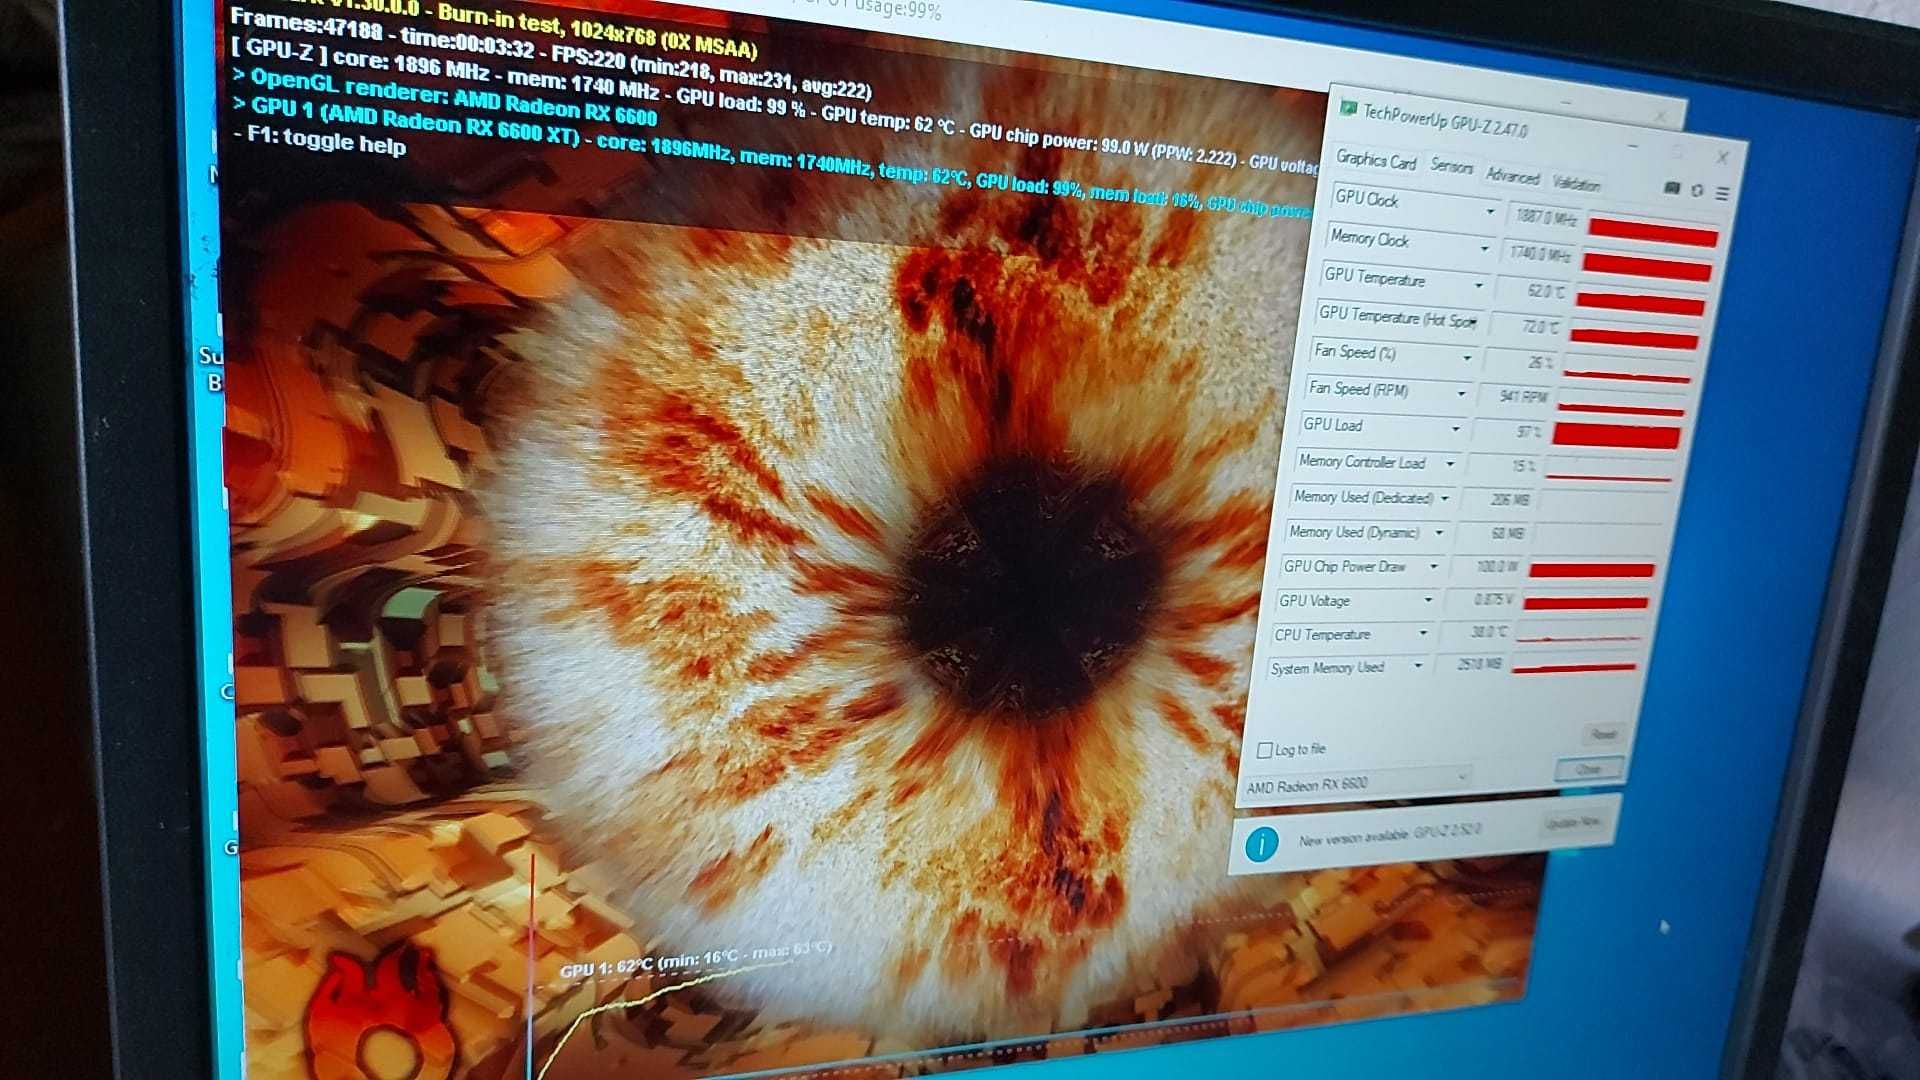
Task: Click the GPU Load red history graph
Action: tap(1615, 435)
